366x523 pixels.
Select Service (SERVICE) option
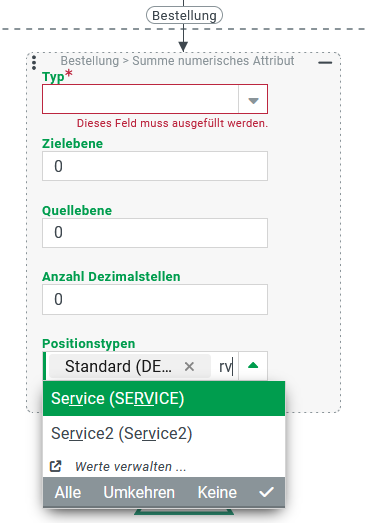tap(164, 398)
